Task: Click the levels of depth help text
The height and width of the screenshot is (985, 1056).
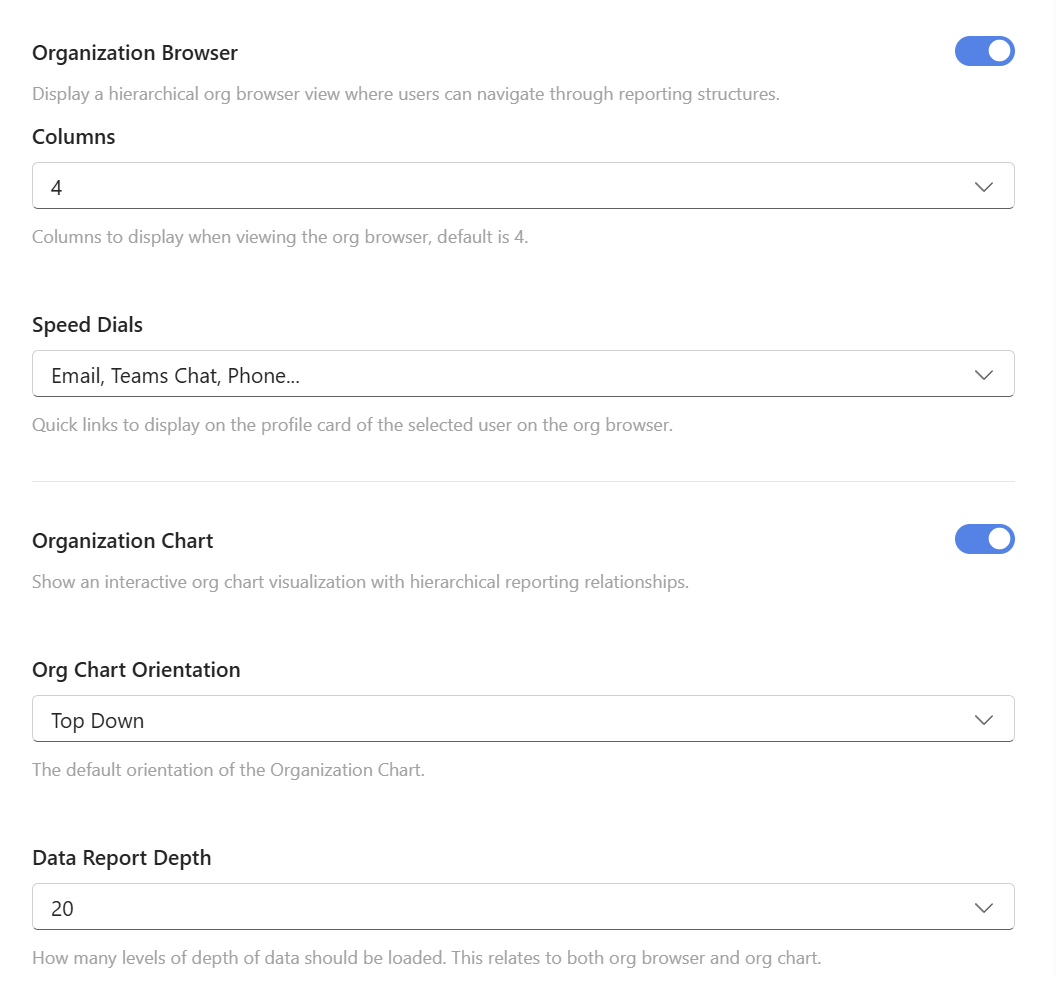Action: tap(426, 958)
